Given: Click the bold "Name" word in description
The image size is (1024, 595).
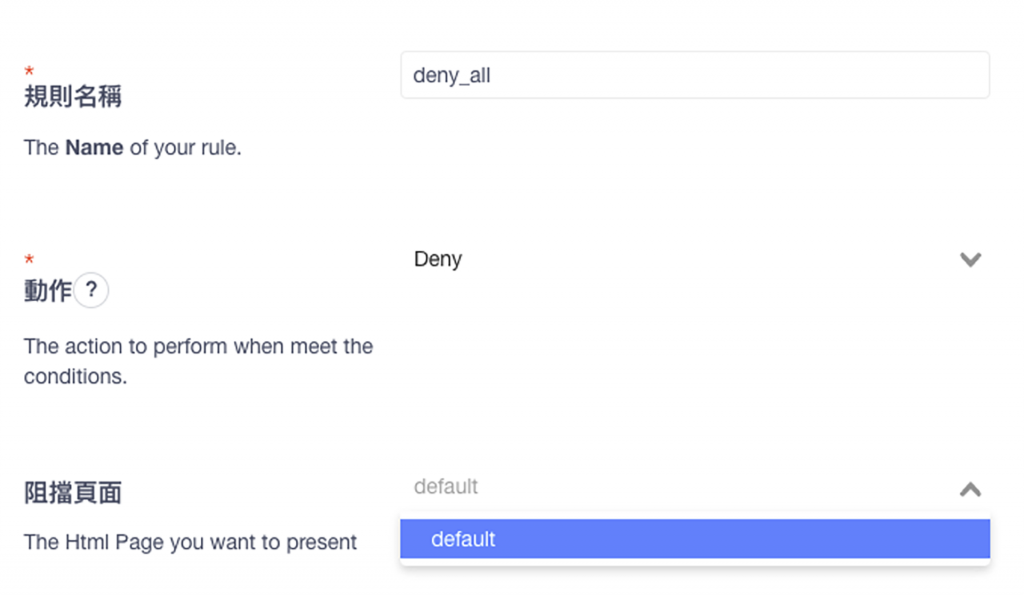Looking at the screenshot, I should coord(94,148).
